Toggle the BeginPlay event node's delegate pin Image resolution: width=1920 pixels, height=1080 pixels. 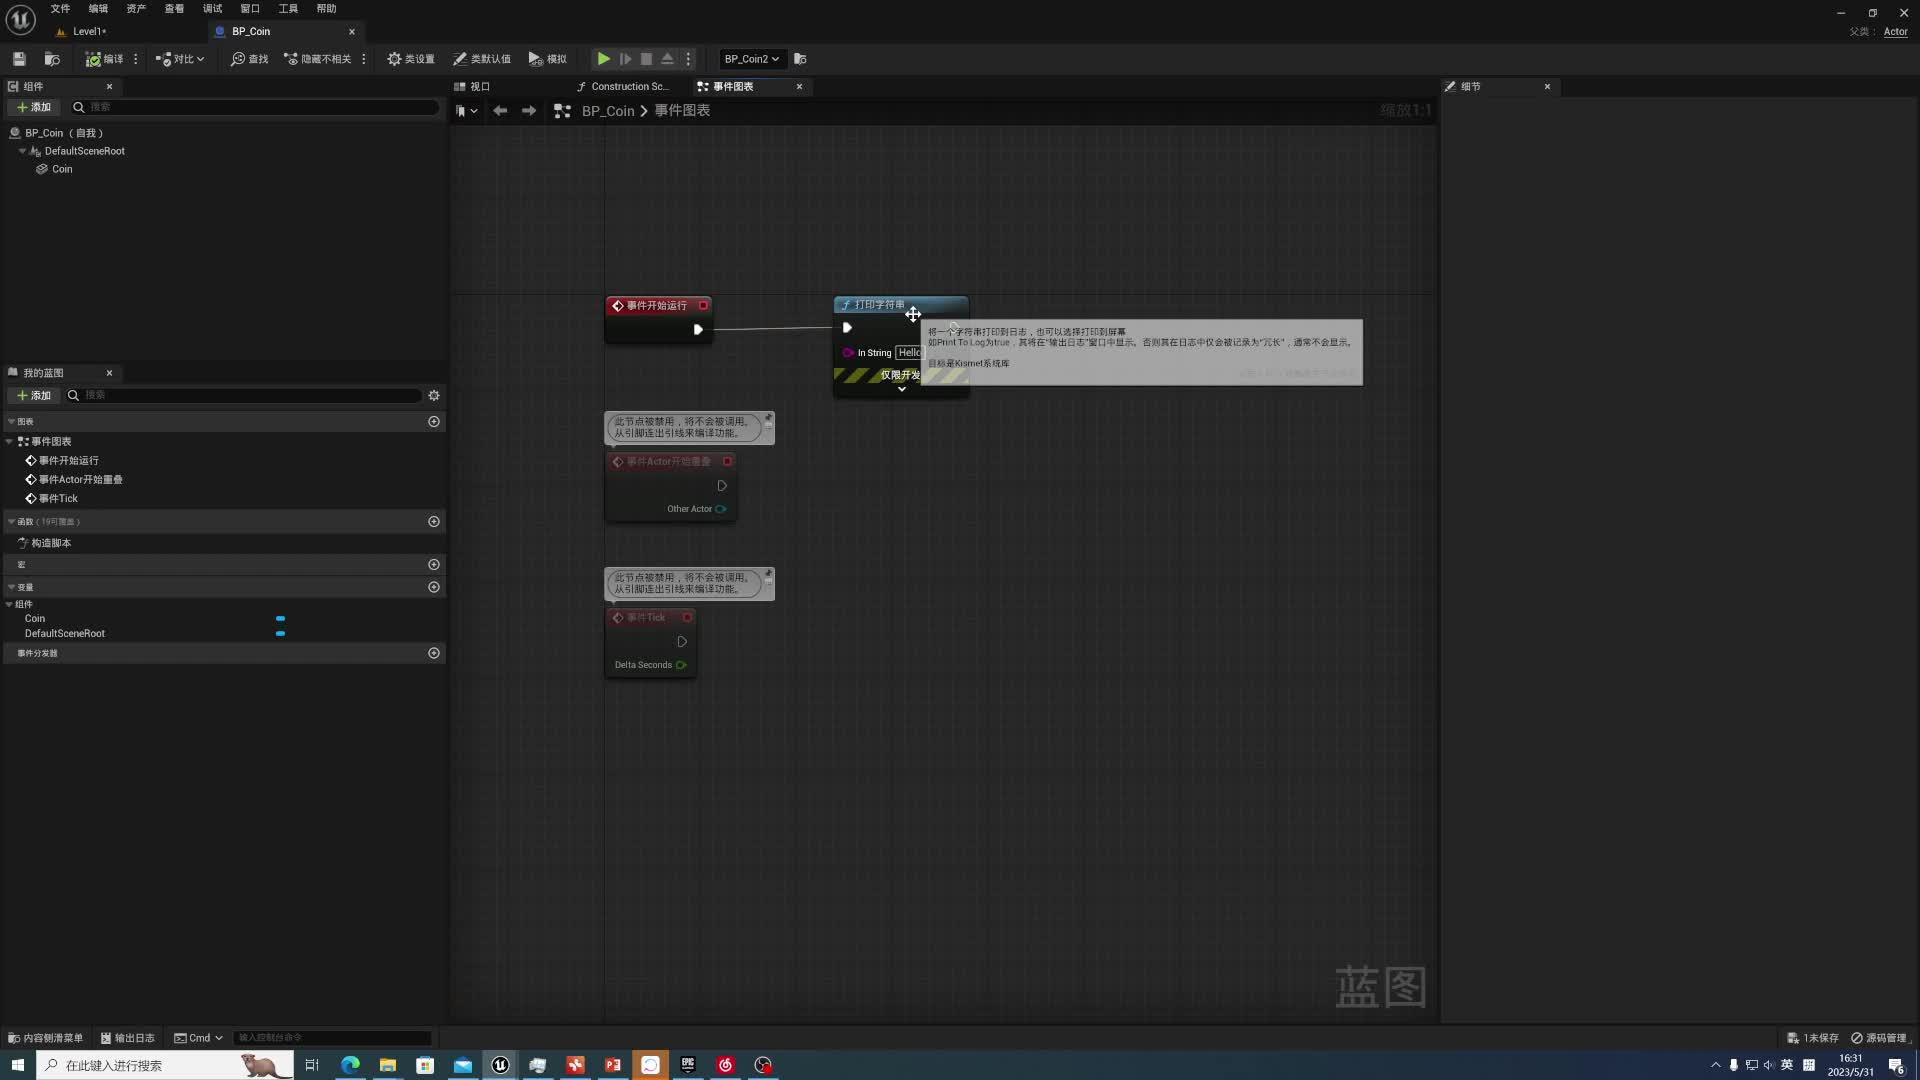pyautogui.click(x=703, y=305)
